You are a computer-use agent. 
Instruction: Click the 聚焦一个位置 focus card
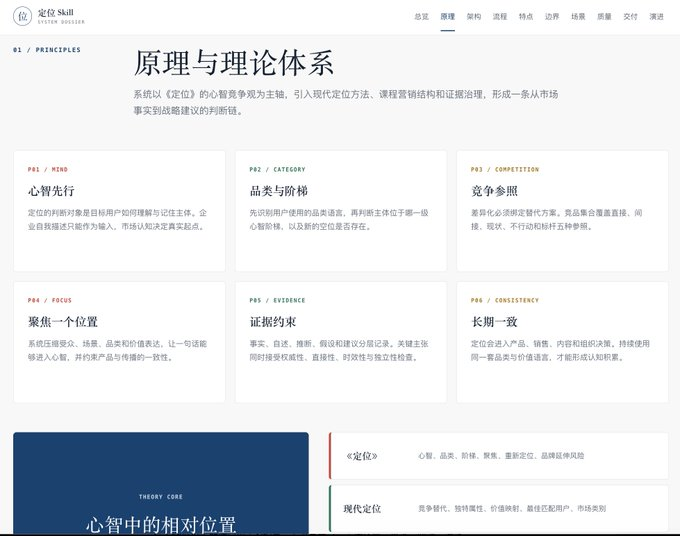119,342
